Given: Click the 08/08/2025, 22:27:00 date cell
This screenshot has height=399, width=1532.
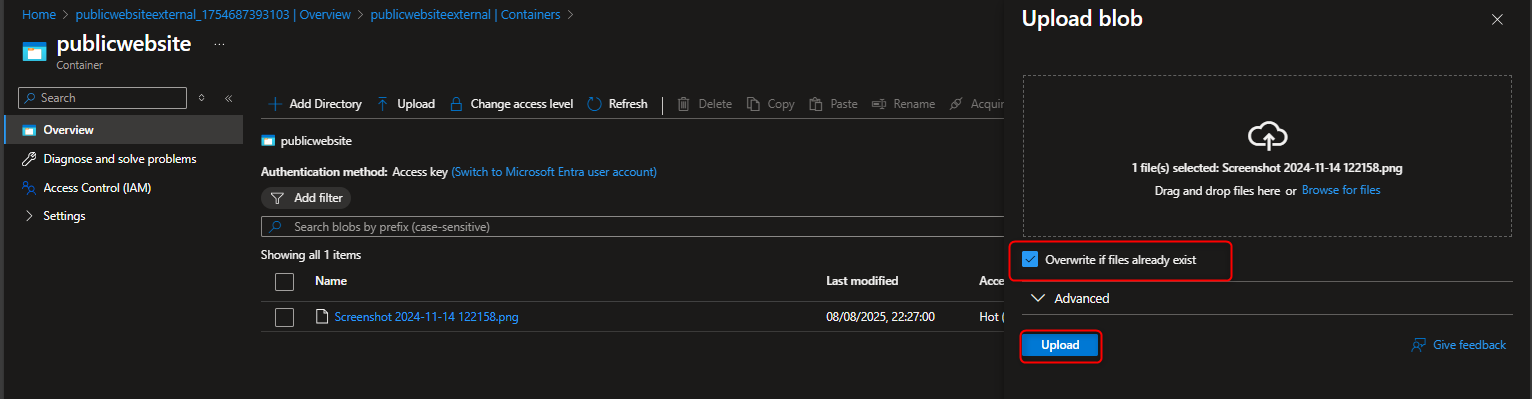Looking at the screenshot, I should 880,317.
